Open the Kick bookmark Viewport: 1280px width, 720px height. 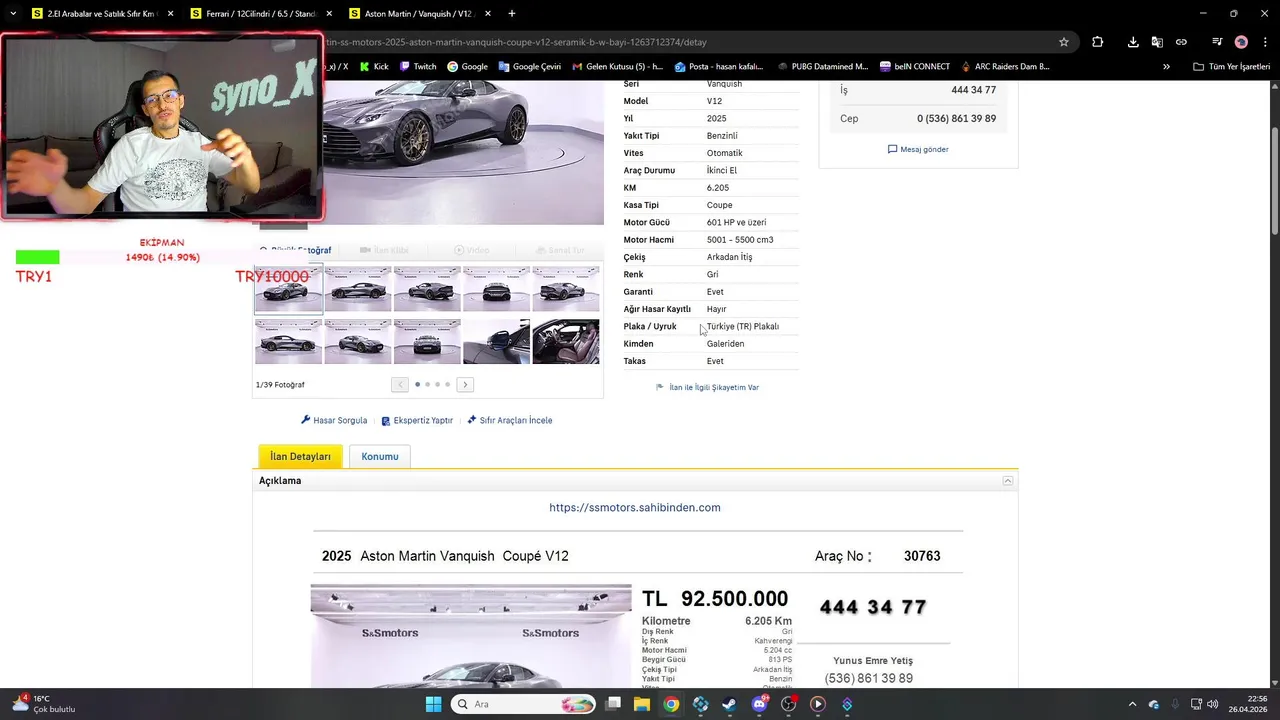click(x=374, y=67)
